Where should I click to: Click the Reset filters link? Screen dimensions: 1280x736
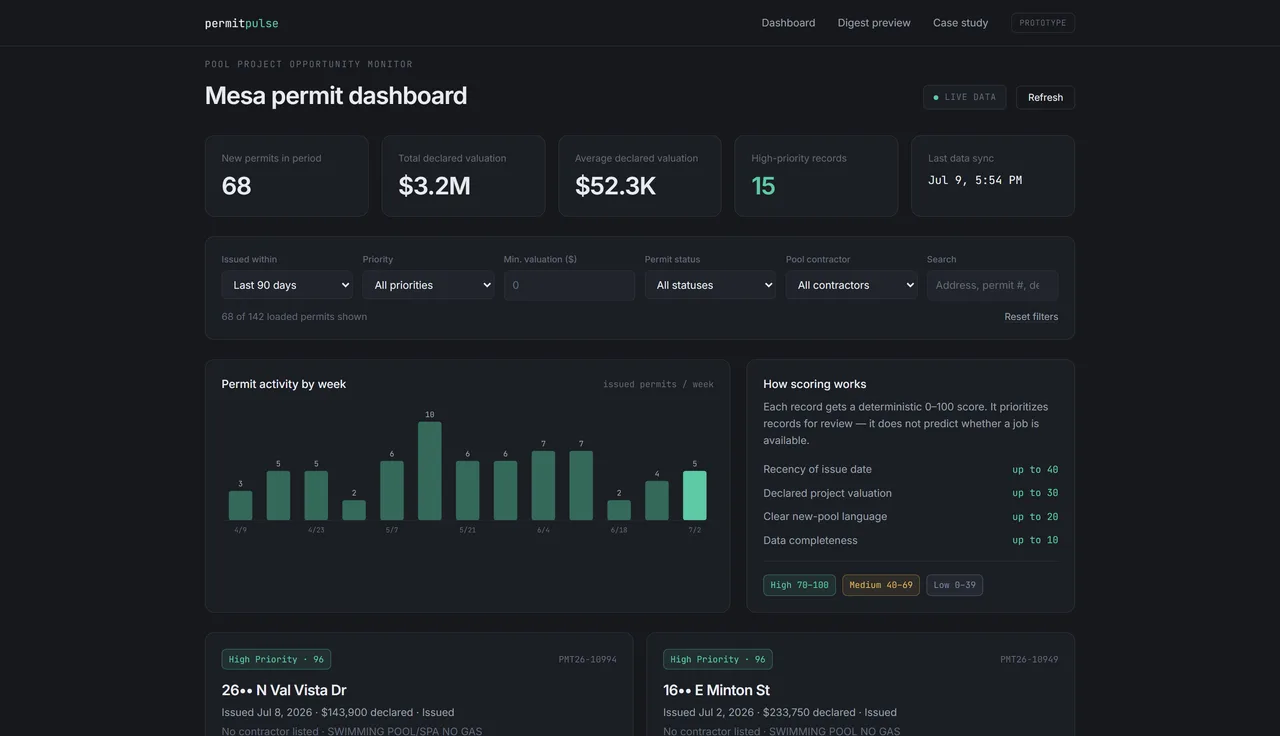[1031, 317]
